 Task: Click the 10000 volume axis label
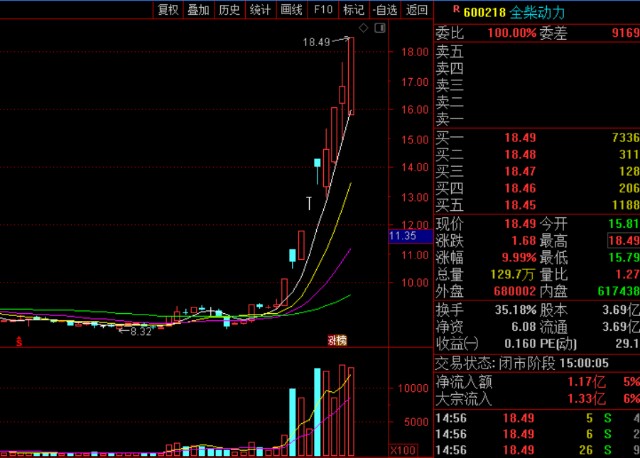tap(413, 388)
